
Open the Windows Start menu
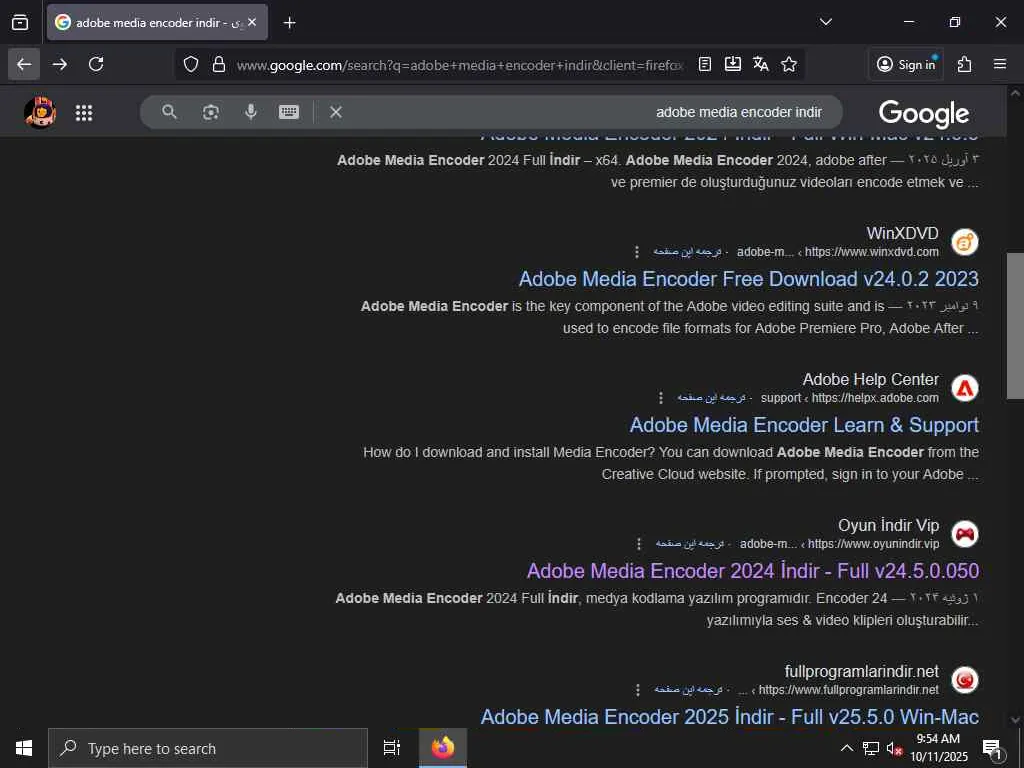(24, 748)
